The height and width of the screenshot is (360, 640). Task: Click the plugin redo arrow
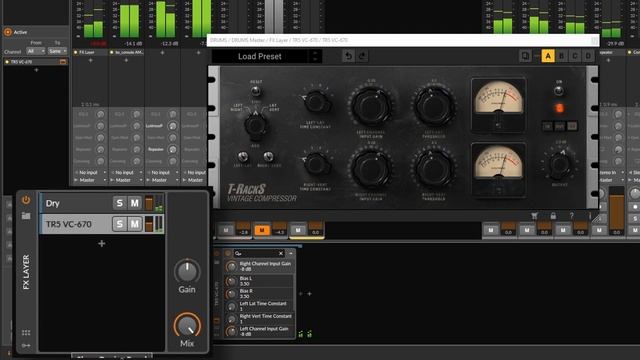tap(362, 56)
